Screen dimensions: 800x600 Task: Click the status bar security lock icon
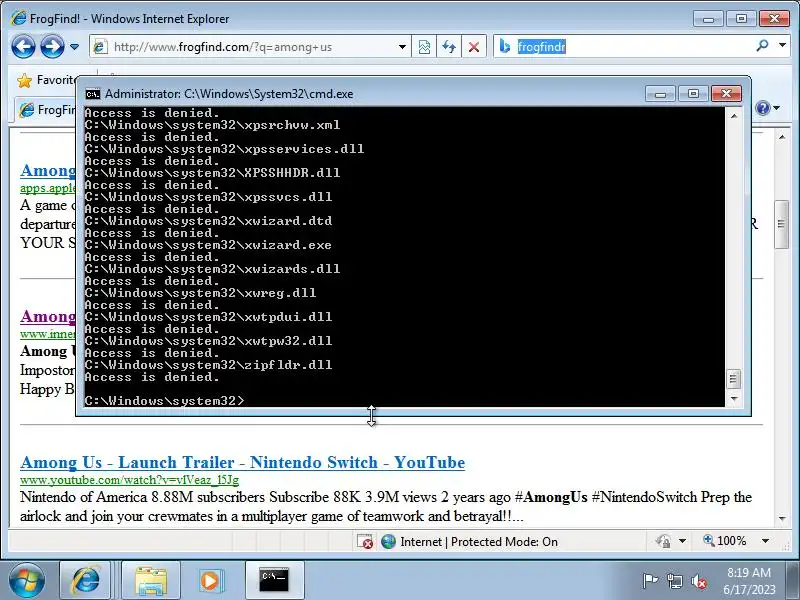point(663,541)
